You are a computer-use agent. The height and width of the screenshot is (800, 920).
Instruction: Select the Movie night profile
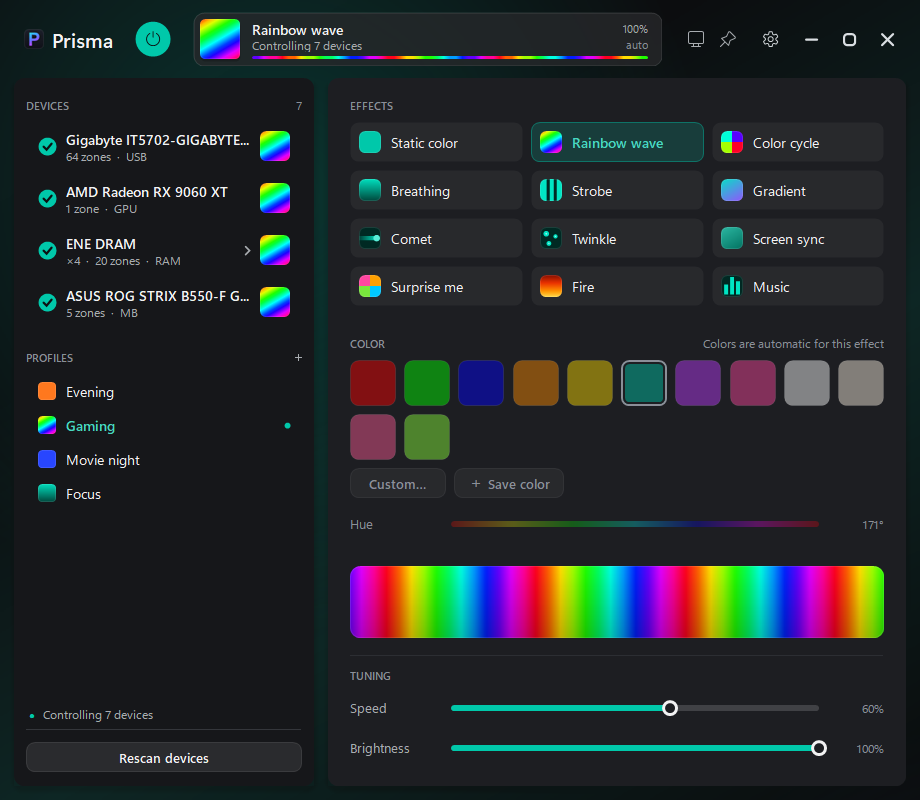(164, 460)
